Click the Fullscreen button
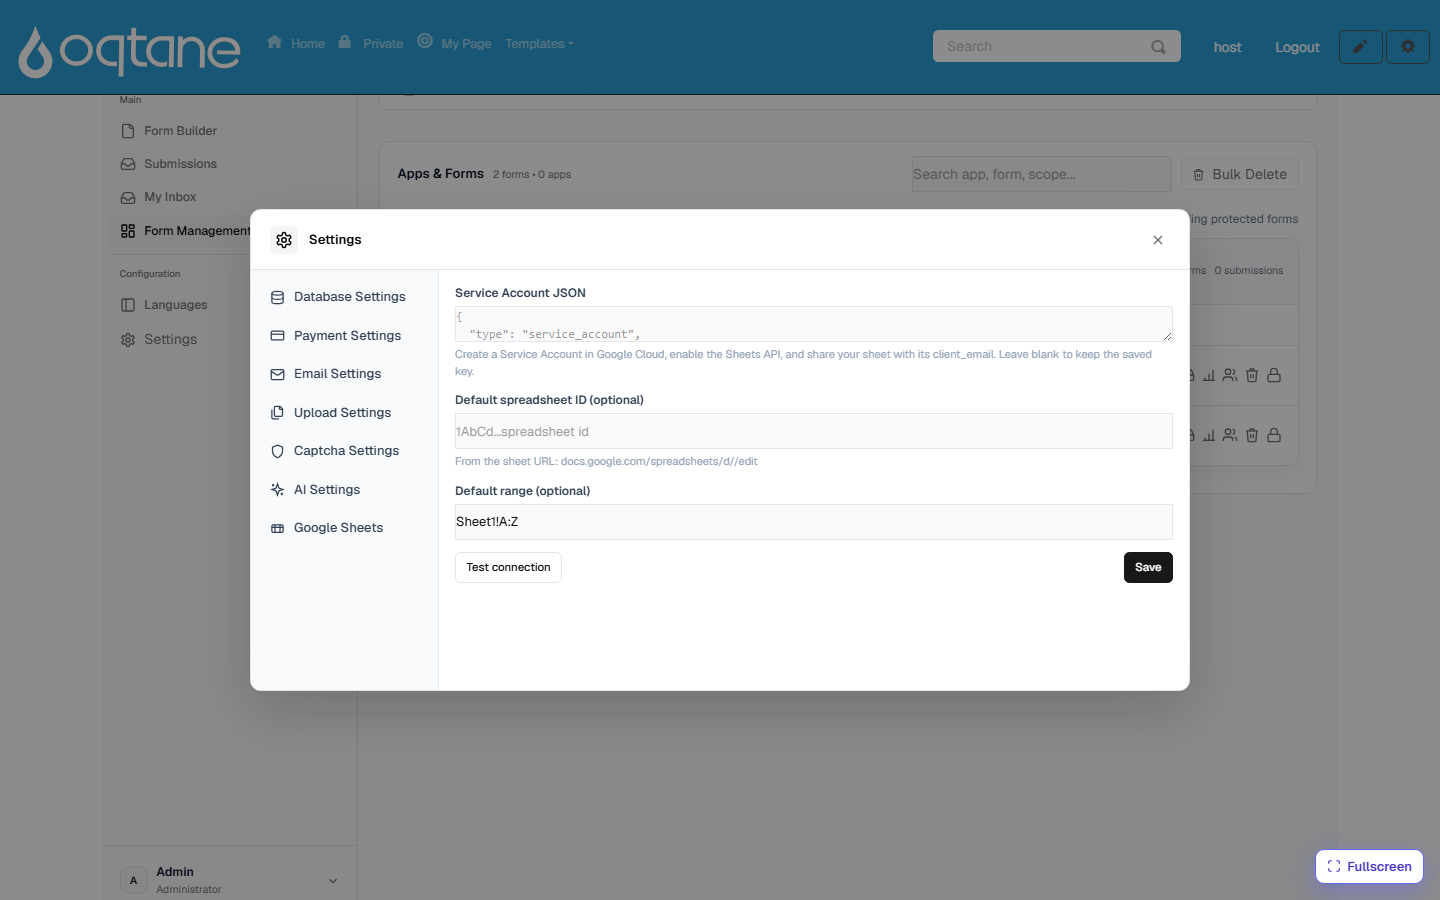Screen dimensions: 1440x900 [1369, 867]
